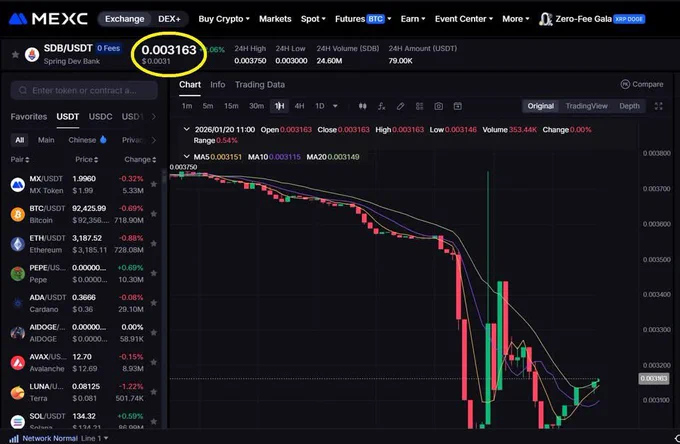Click the Spring Dev Bank token icon
680x444 pixels.
(32, 55)
